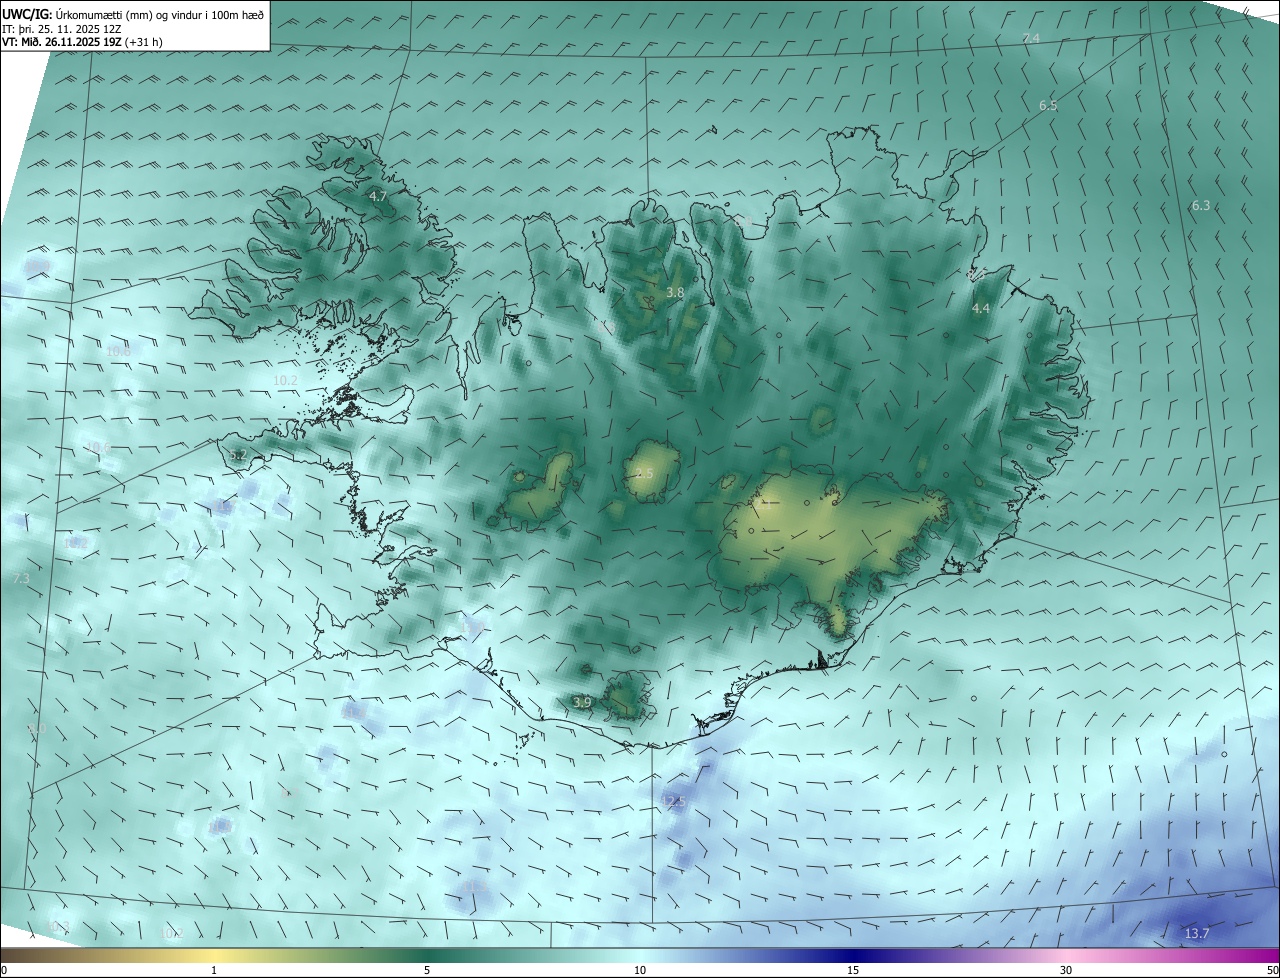
Task: Select the 13.7 value label
Action: pyautogui.click(x=1197, y=934)
